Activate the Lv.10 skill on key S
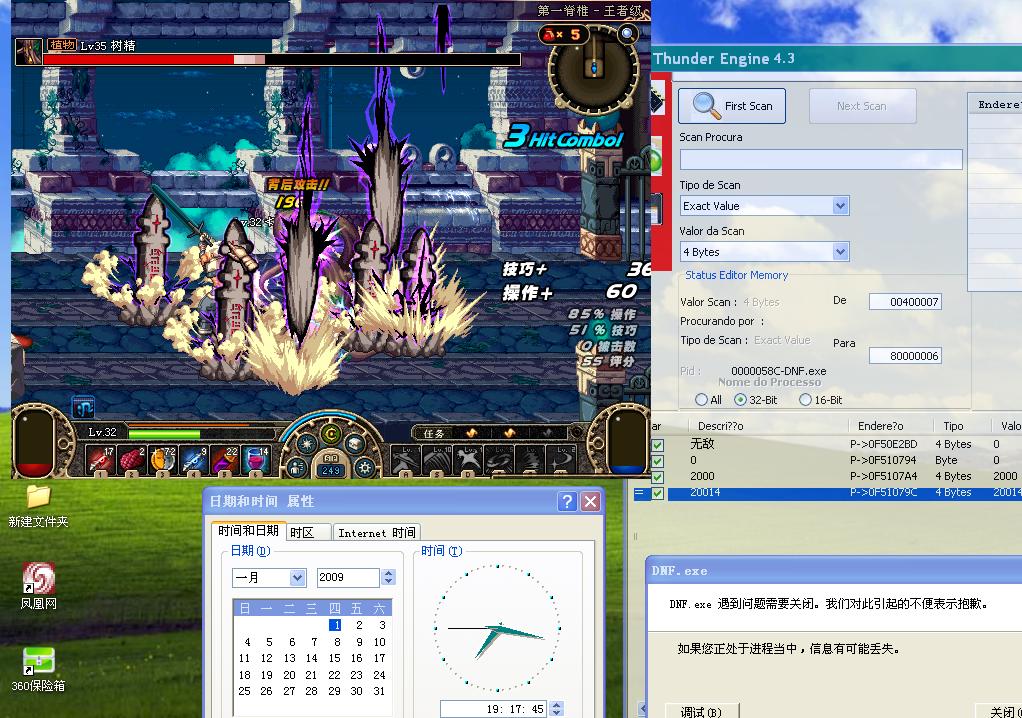This screenshot has height=718, width=1022. click(x=436, y=460)
